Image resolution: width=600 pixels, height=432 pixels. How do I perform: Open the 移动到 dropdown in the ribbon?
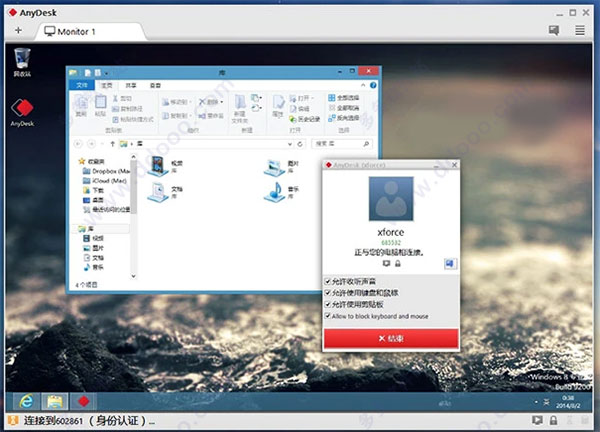click(x=176, y=102)
